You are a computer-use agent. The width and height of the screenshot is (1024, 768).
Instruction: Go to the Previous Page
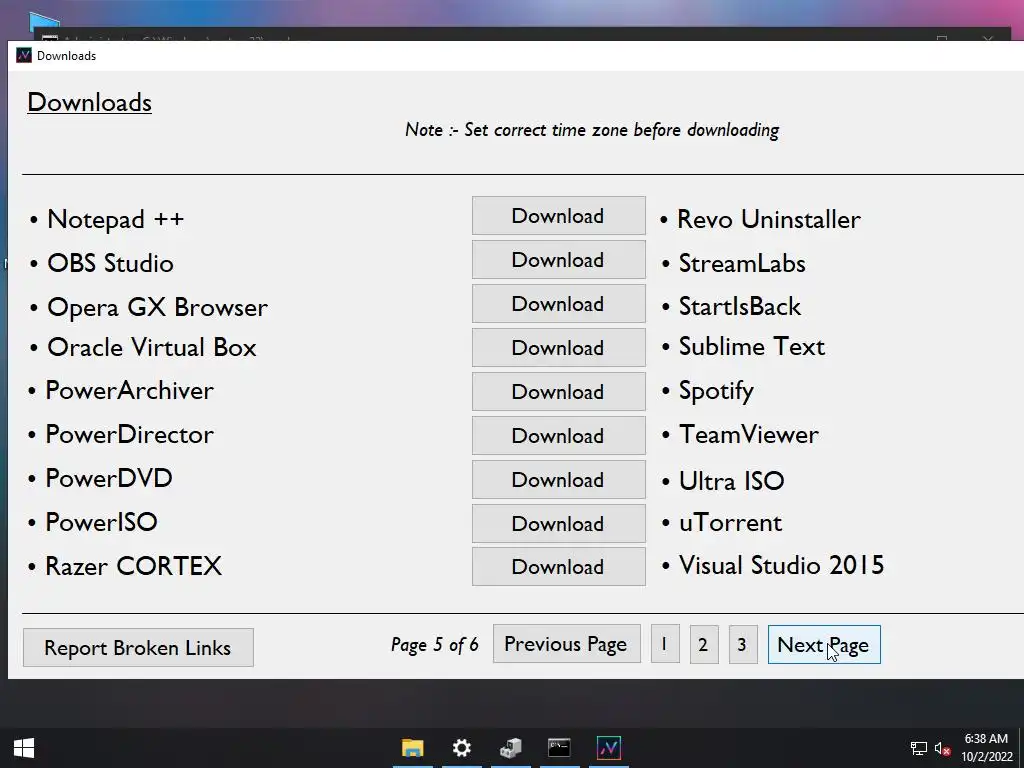click(566, 644)
